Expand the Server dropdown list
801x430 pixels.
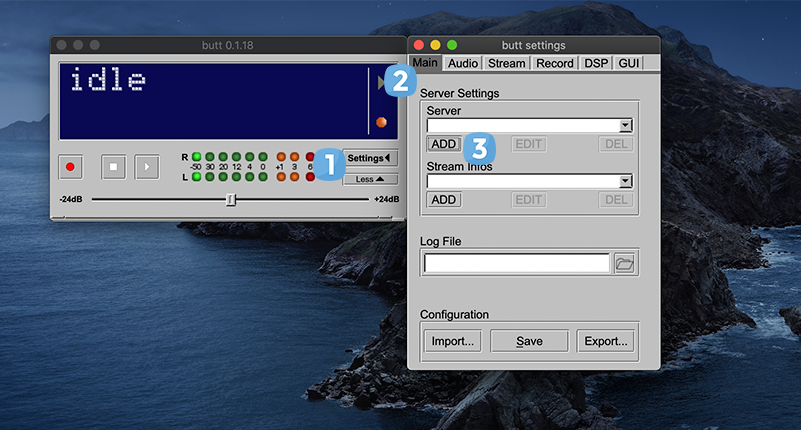(x=625, y=126)
